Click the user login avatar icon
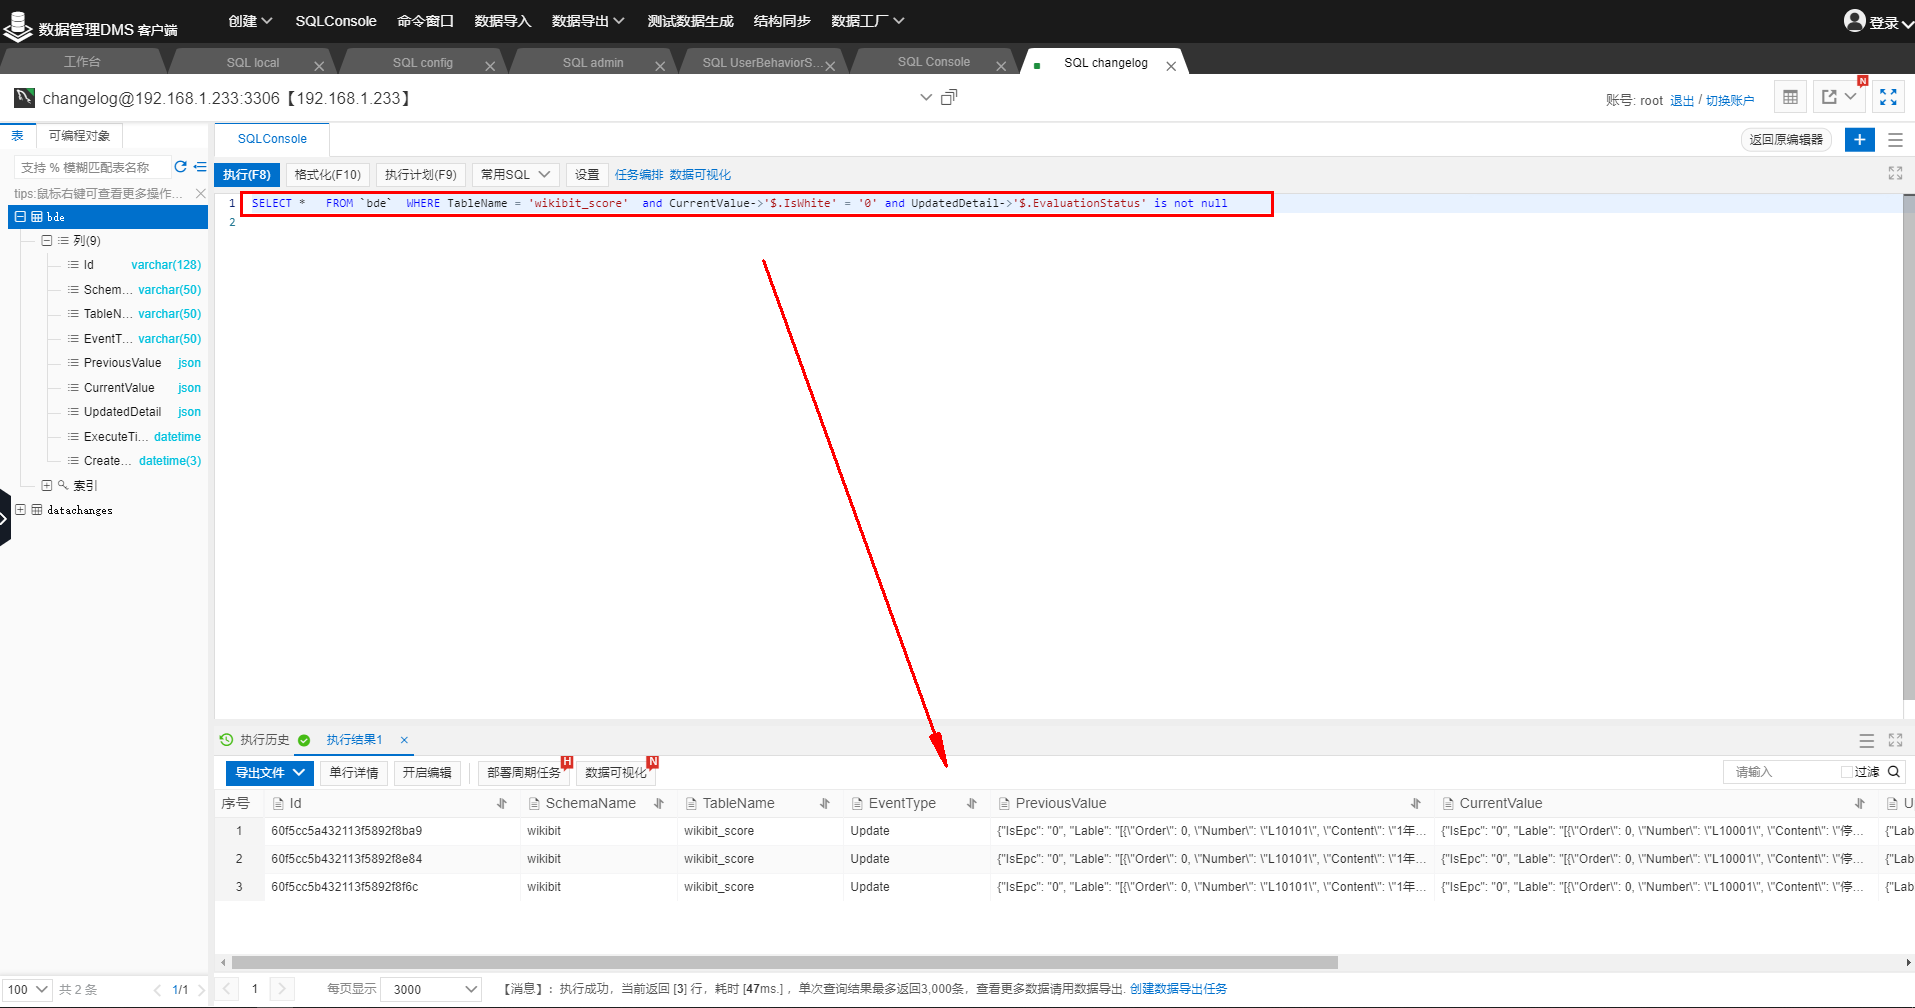 [1855, 21]
